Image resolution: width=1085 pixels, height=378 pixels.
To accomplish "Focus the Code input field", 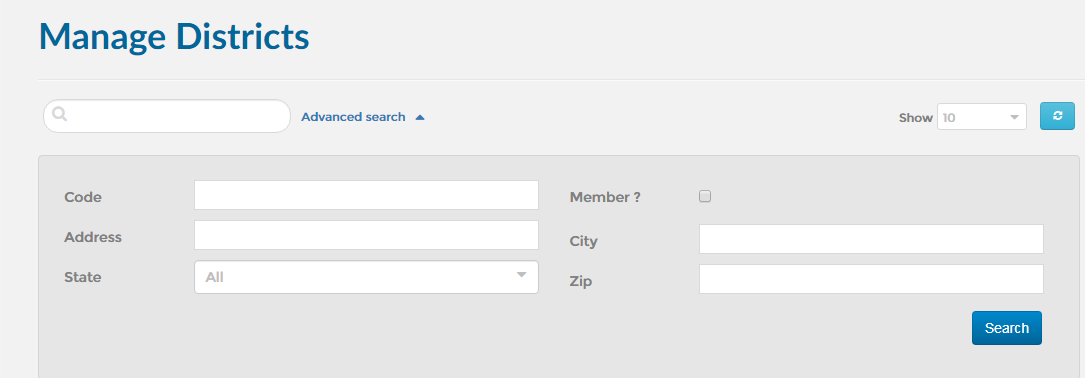I will tap(366, 195).
